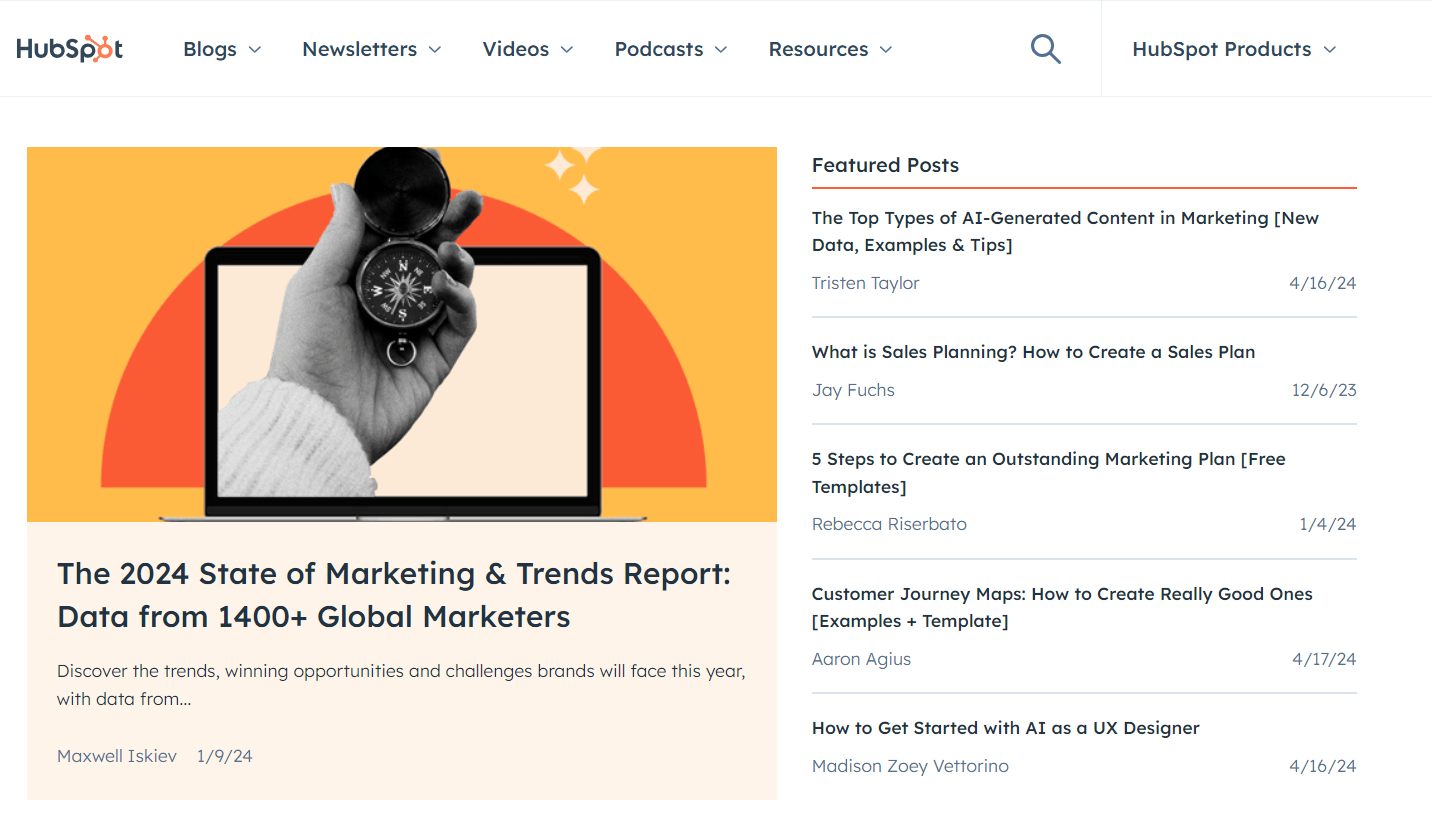Image resolution: width=1432 pixels, height=815 pixels.
Task: Click the 4/17/24 date of Customer Journey post
Action: pyautogui.click(x=1324, y=659)
